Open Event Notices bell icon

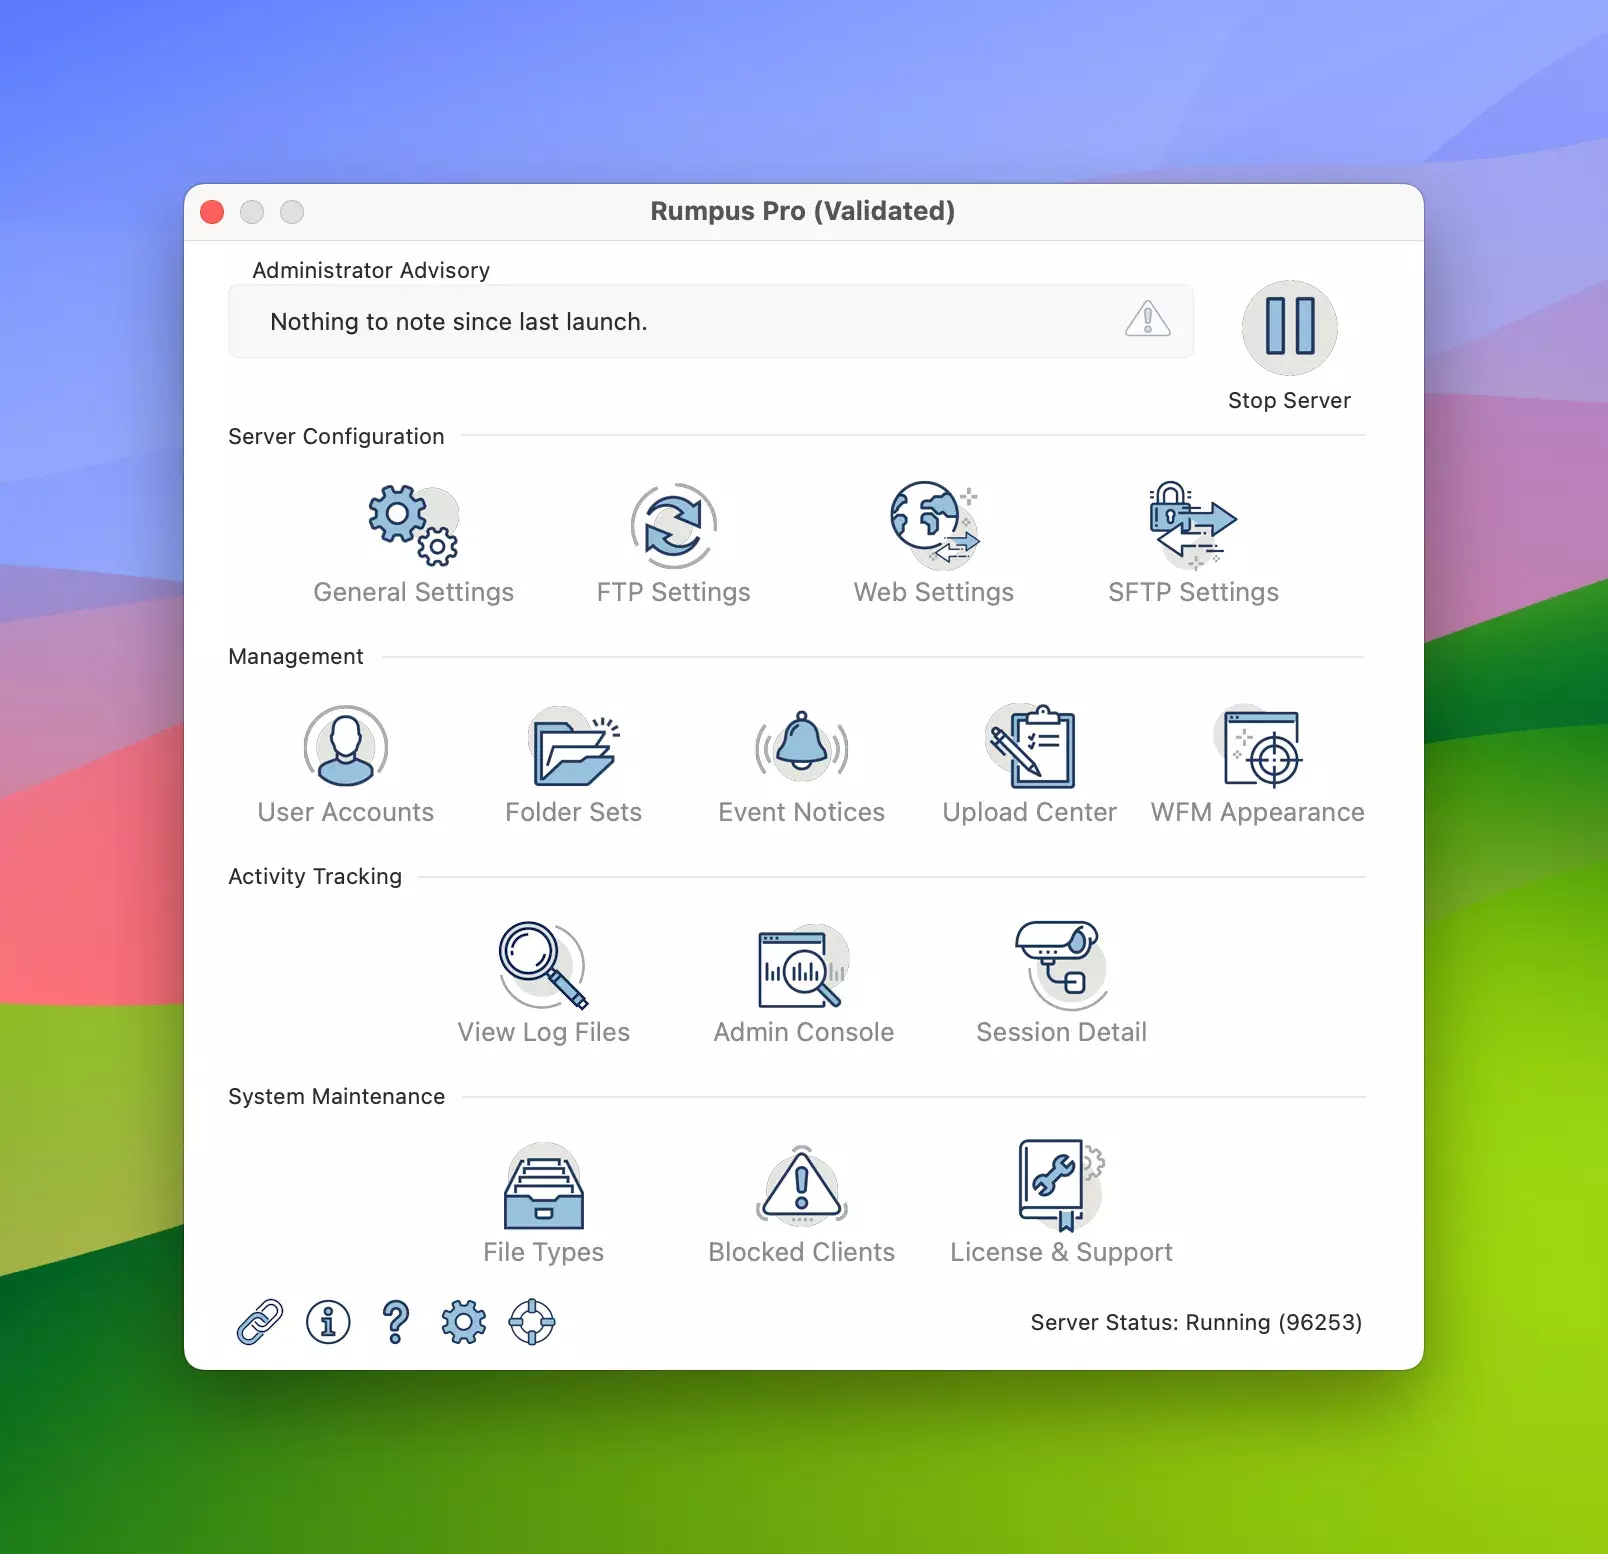click(x=801, y=747)
